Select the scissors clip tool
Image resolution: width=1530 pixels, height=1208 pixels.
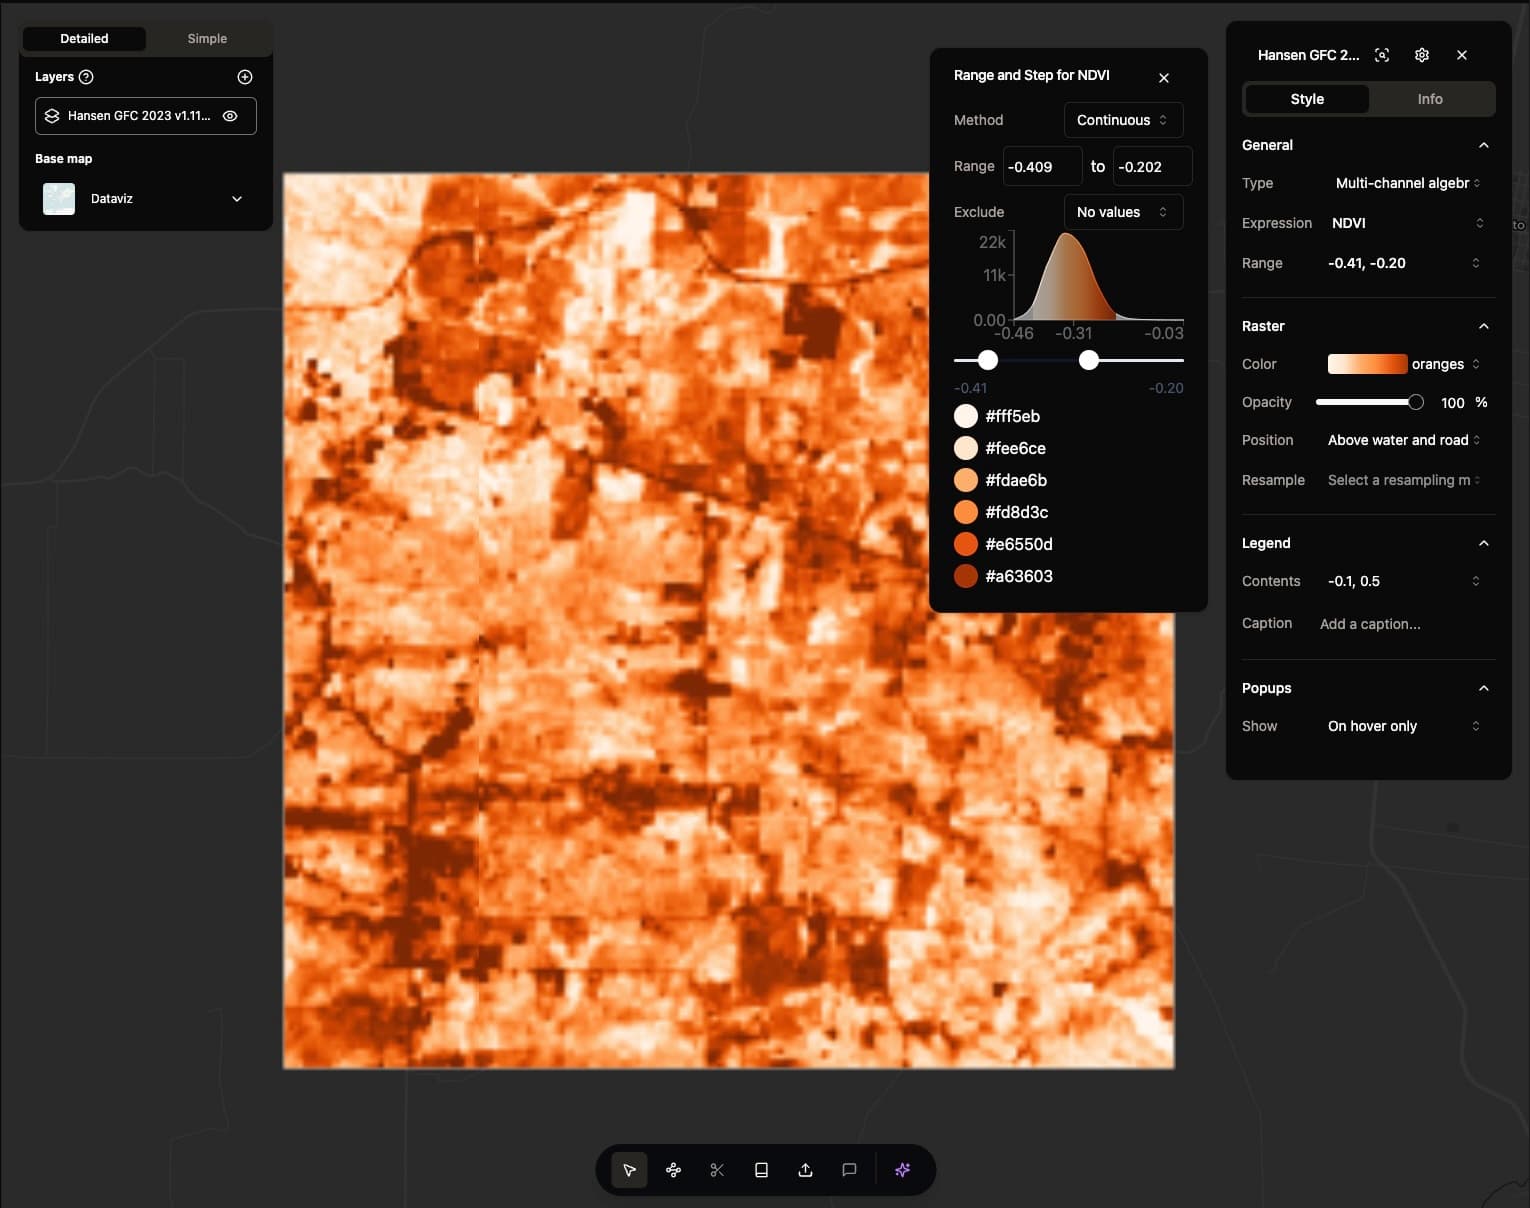[x=717, y=1170]
